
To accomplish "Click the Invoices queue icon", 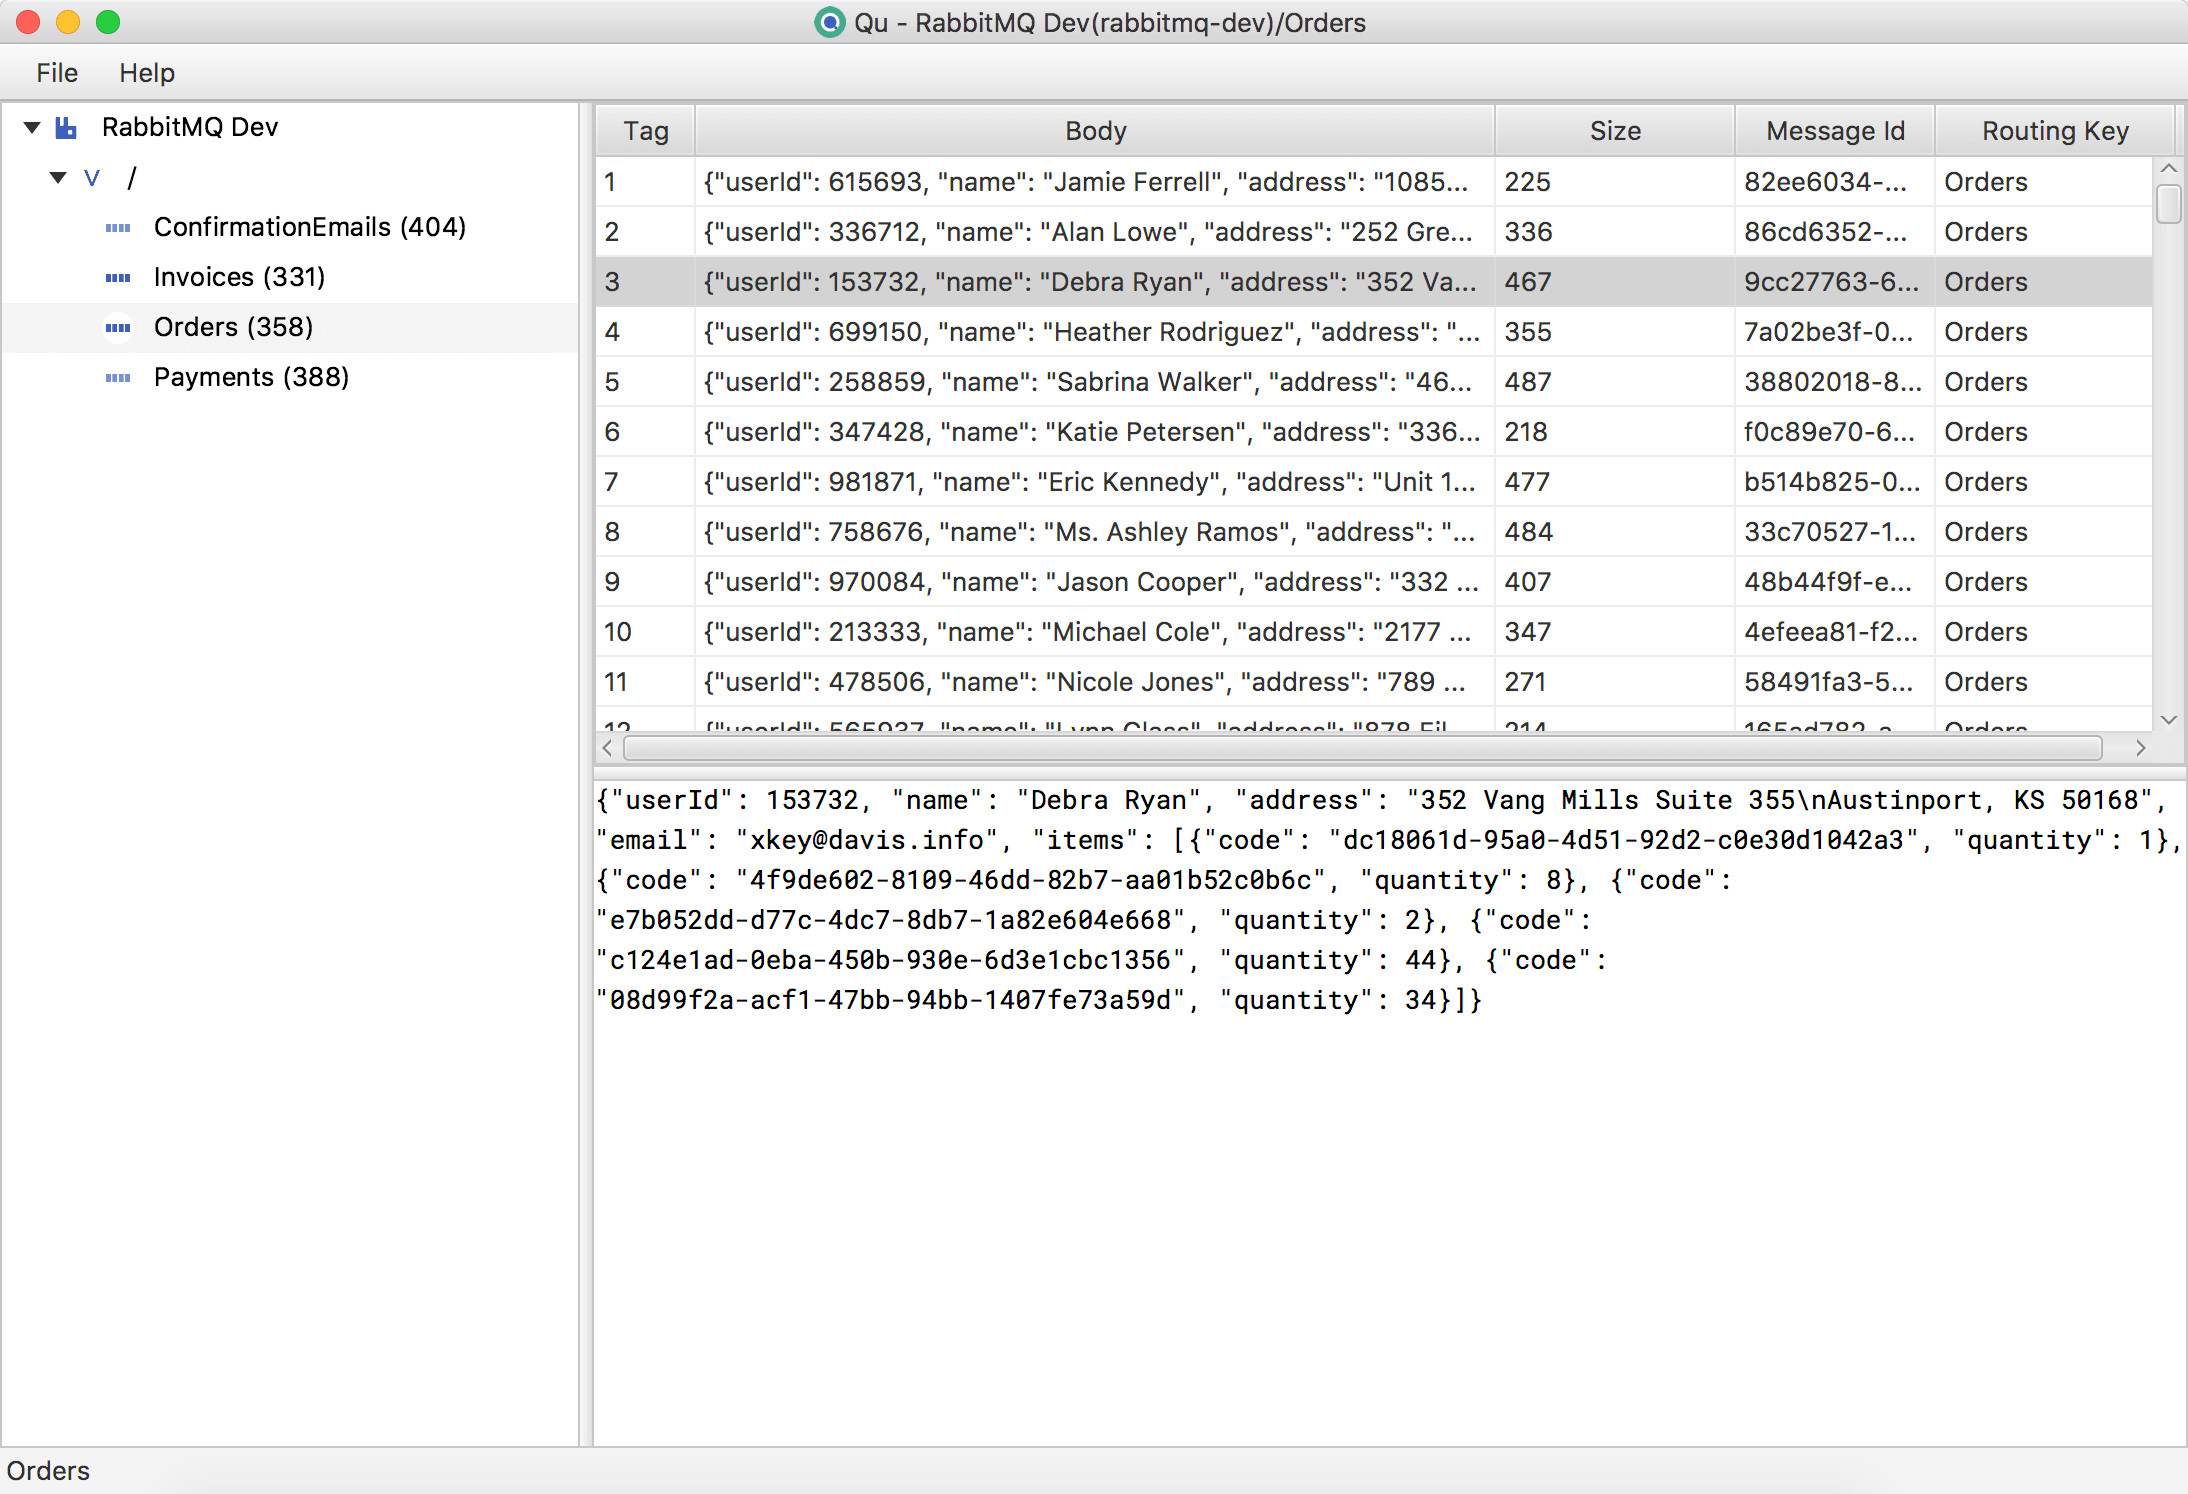I will pos(118,278).
